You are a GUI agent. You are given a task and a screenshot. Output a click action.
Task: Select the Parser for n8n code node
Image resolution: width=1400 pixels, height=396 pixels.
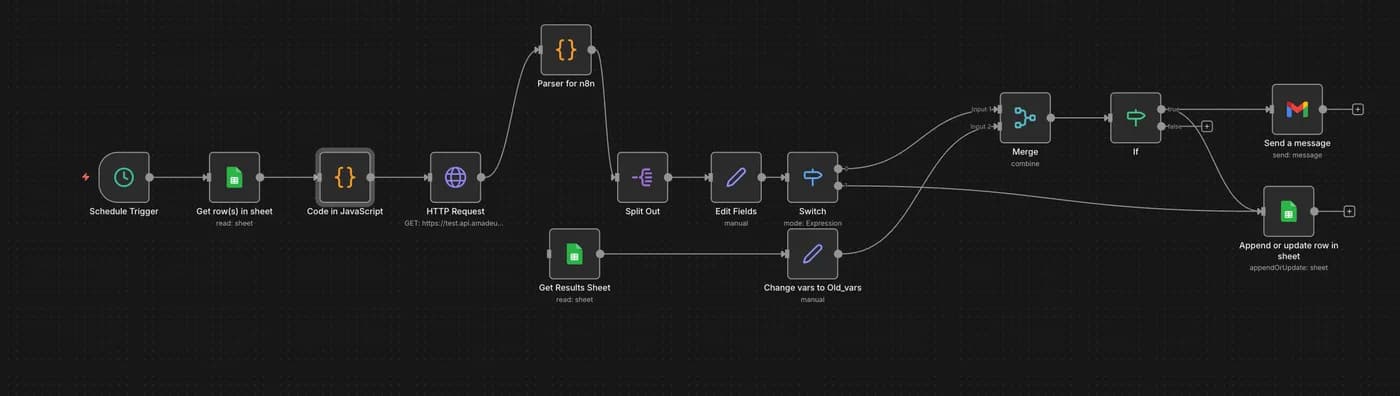click(566, 50)
